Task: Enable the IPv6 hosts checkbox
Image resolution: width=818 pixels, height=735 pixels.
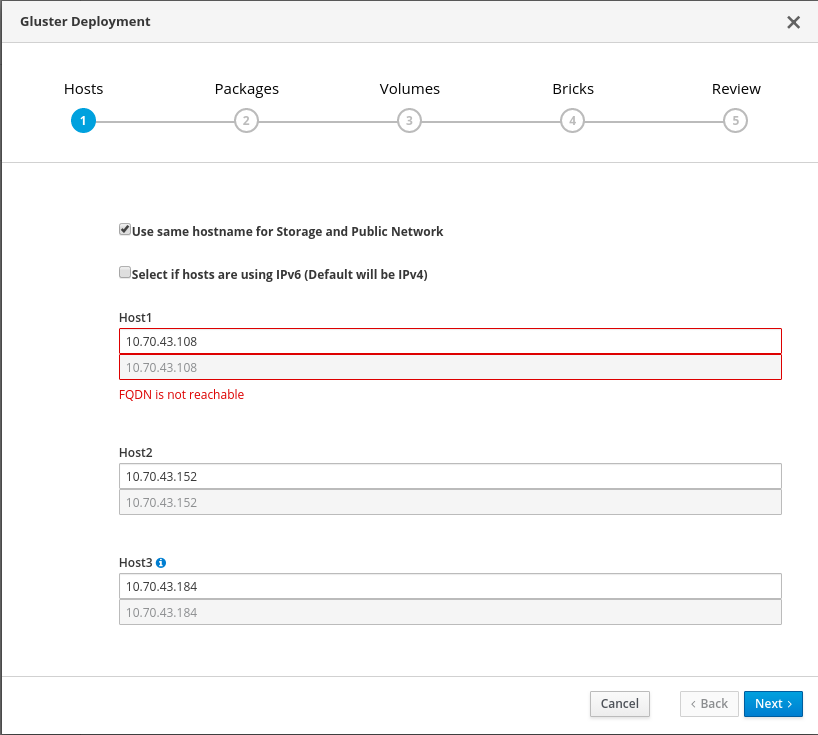Action: coord(125,272)
